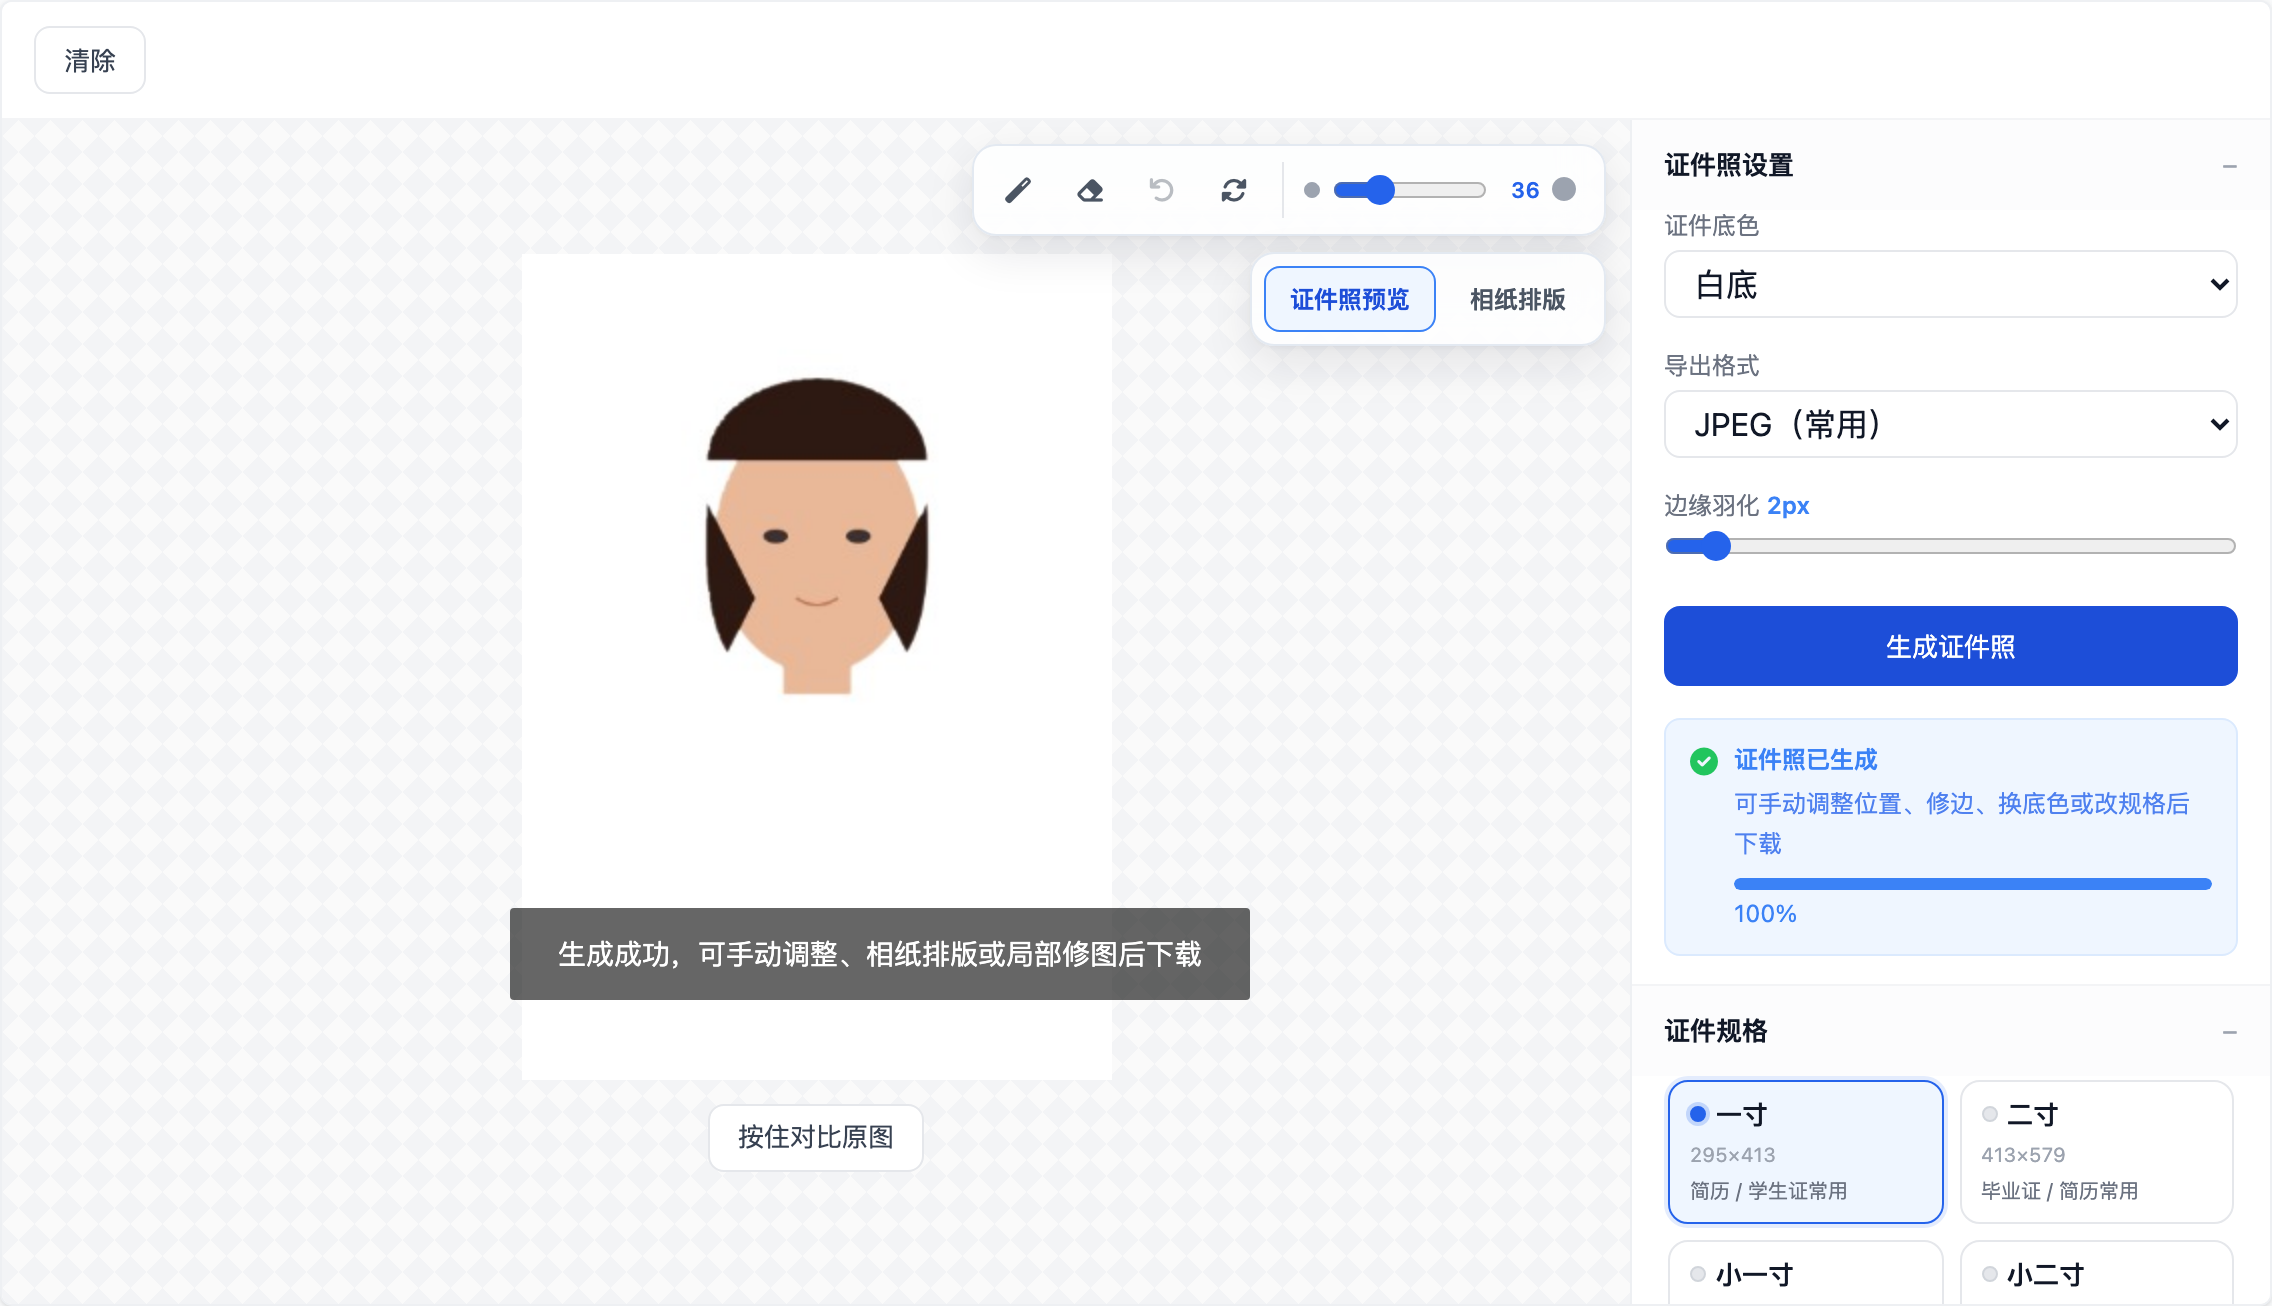Select the eraser tool

click(1090, 190)
